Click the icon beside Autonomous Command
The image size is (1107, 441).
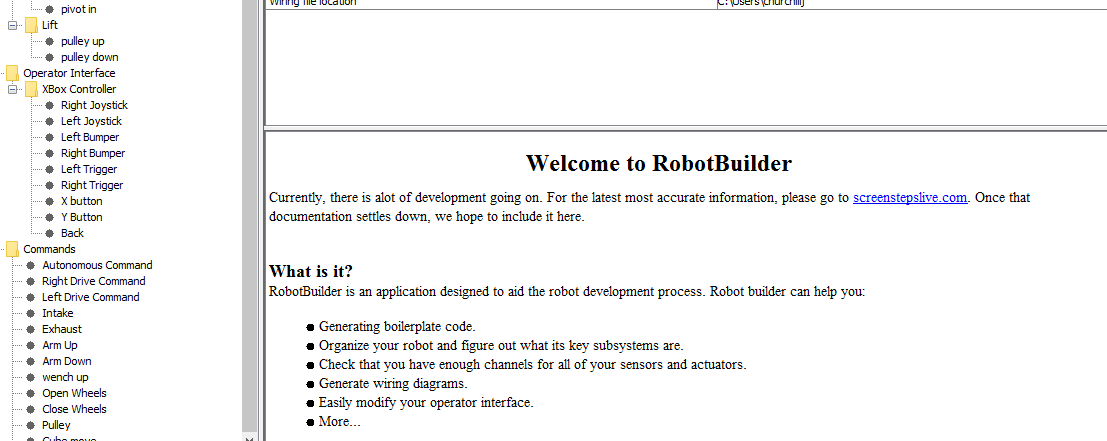point(30,265)
